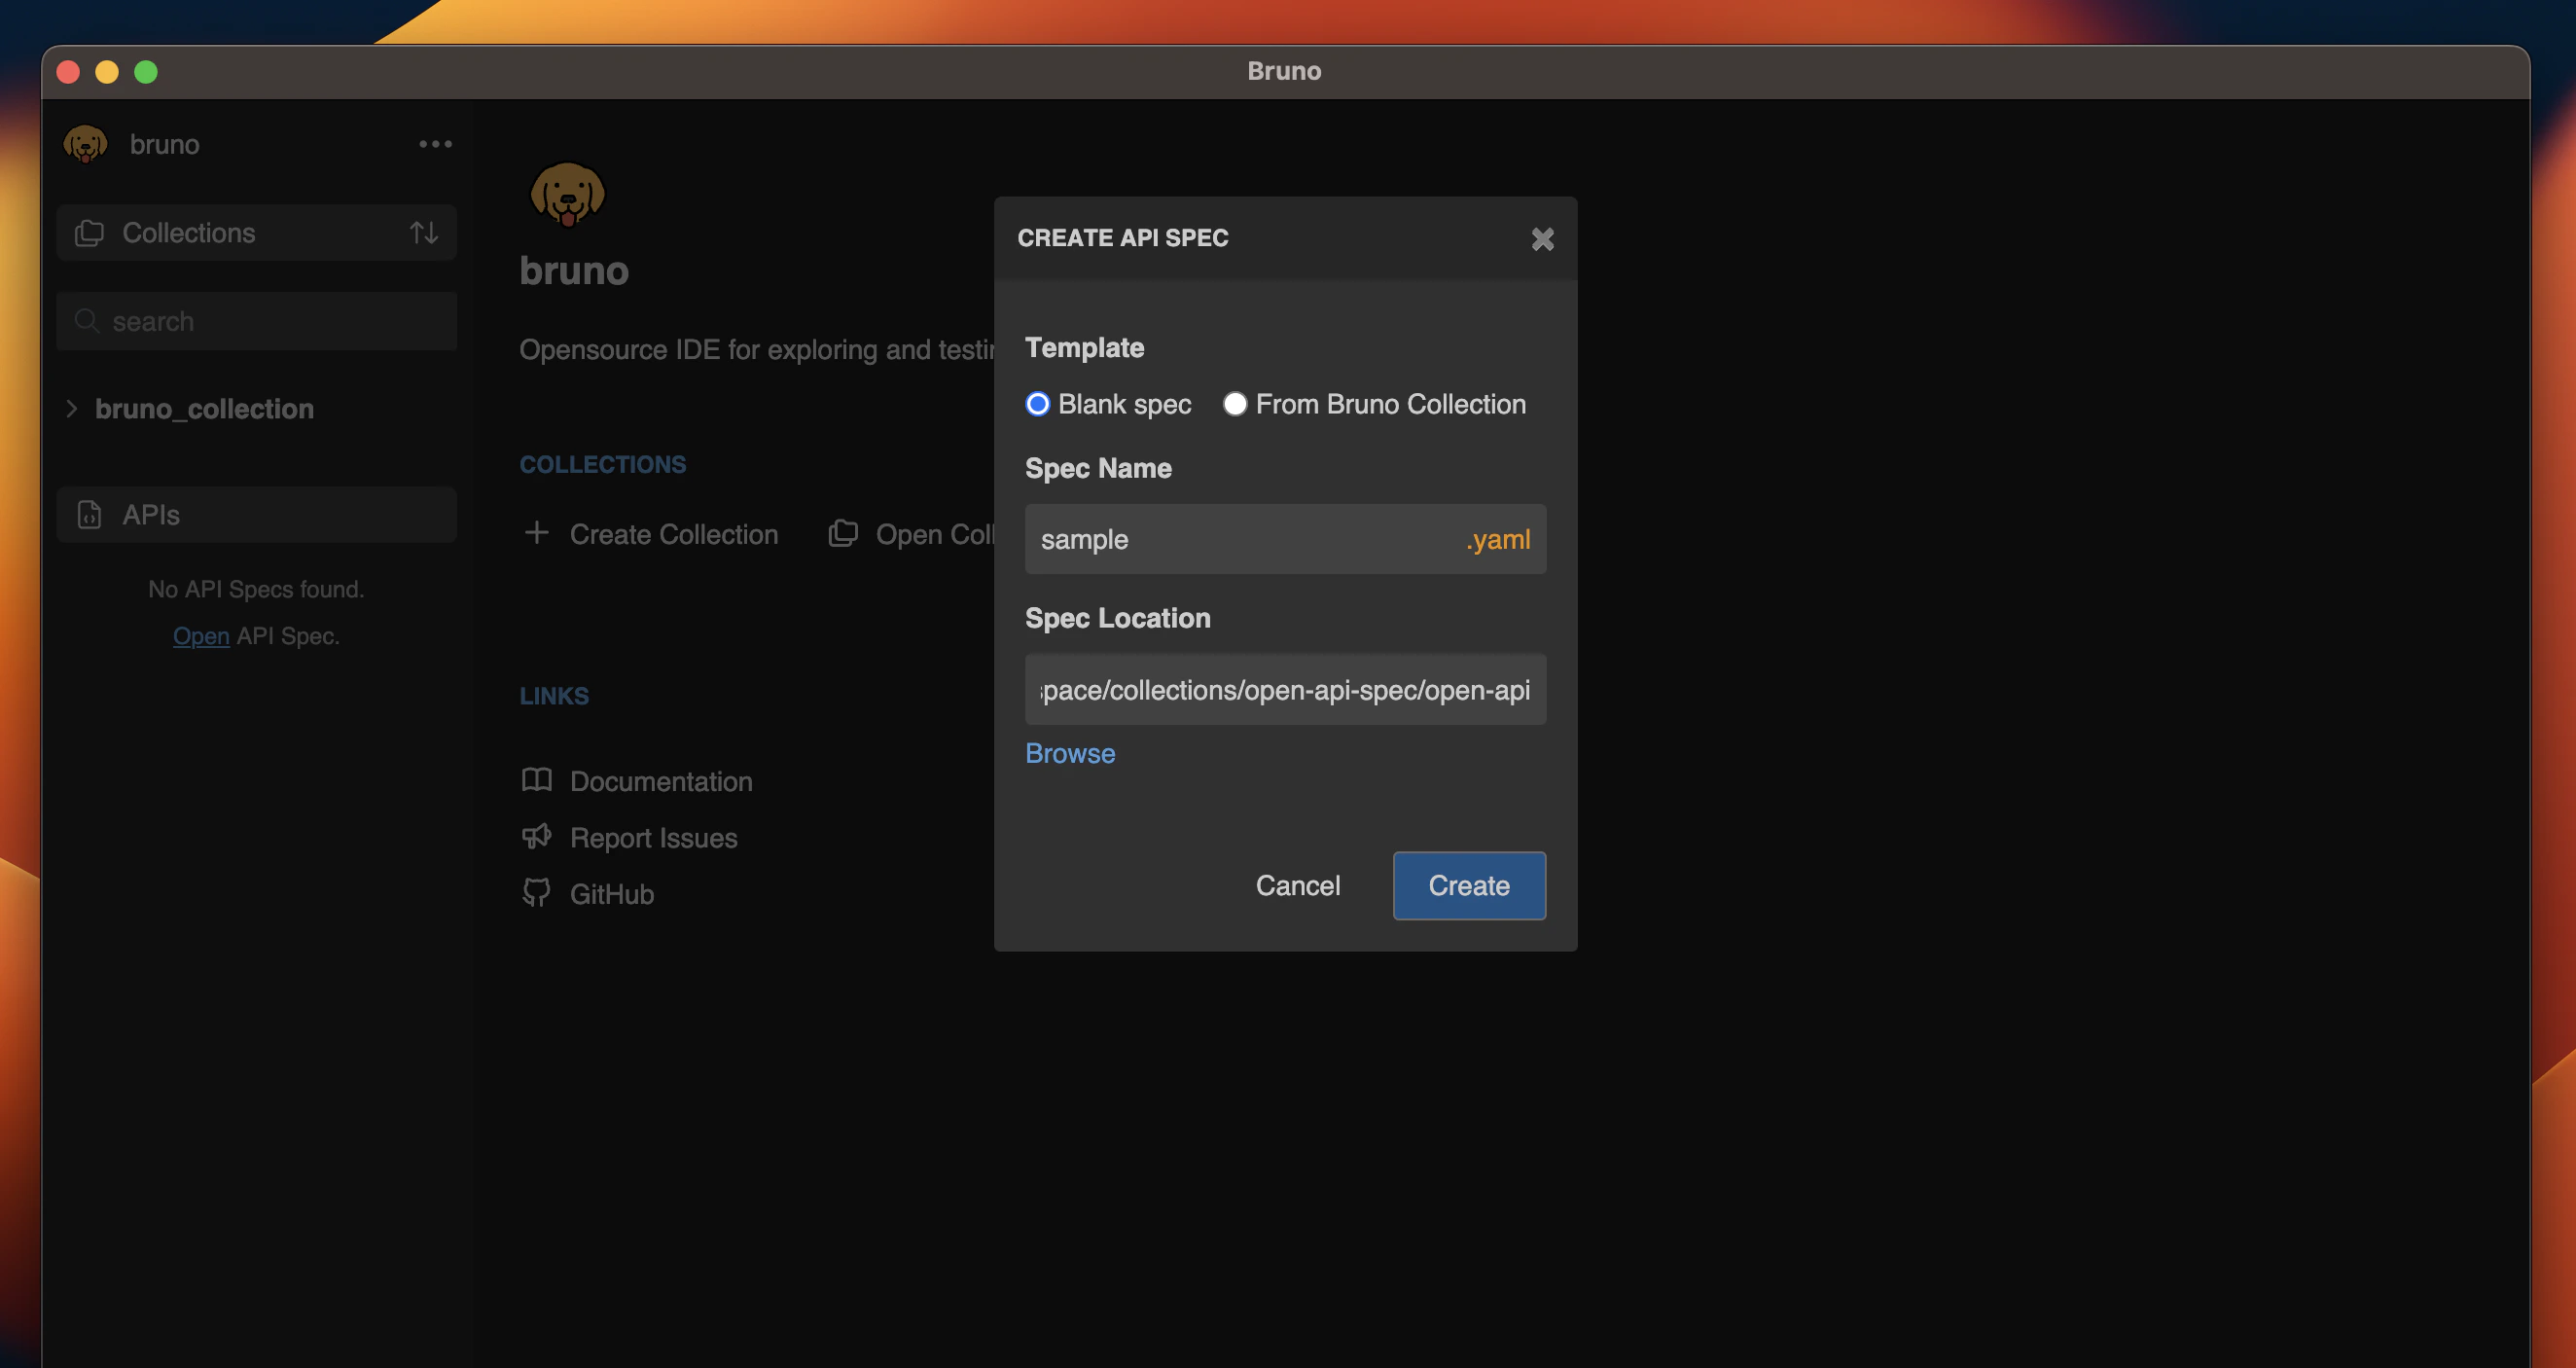The height and width of the screenshot is (1368, 2576).
Task: Click the collections sort arrows icon
Action: tap(424, 233)
